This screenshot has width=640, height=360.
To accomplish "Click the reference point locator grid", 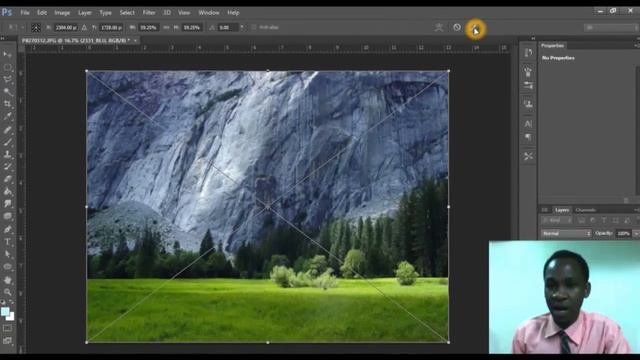I will point(36,27).
